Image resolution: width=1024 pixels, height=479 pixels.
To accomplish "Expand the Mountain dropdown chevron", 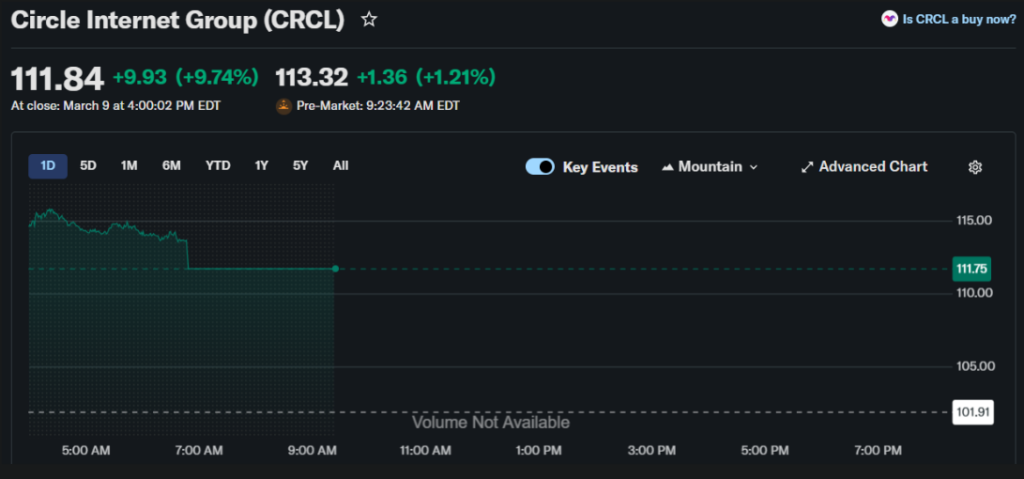I will pyautogui.click(x=754, y=167).
